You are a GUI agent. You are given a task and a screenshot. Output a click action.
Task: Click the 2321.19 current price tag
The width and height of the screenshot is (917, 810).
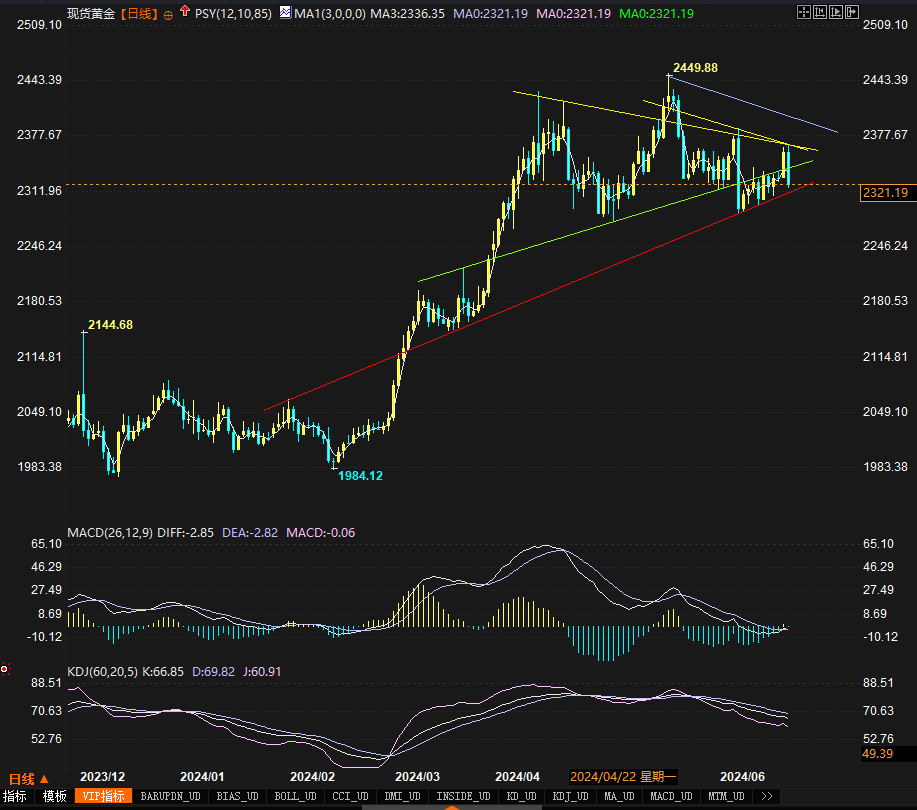(x=885, y=193)
